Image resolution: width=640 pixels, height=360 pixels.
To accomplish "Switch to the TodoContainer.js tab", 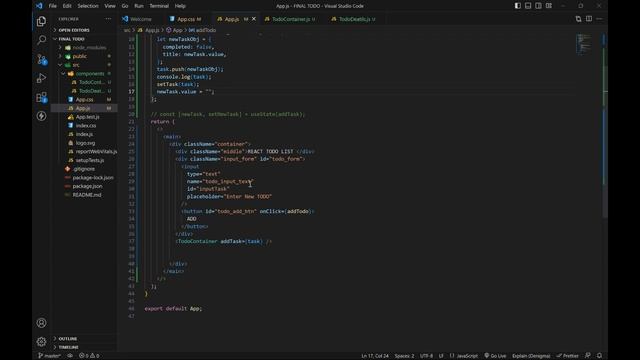I will tap(291, 19).
